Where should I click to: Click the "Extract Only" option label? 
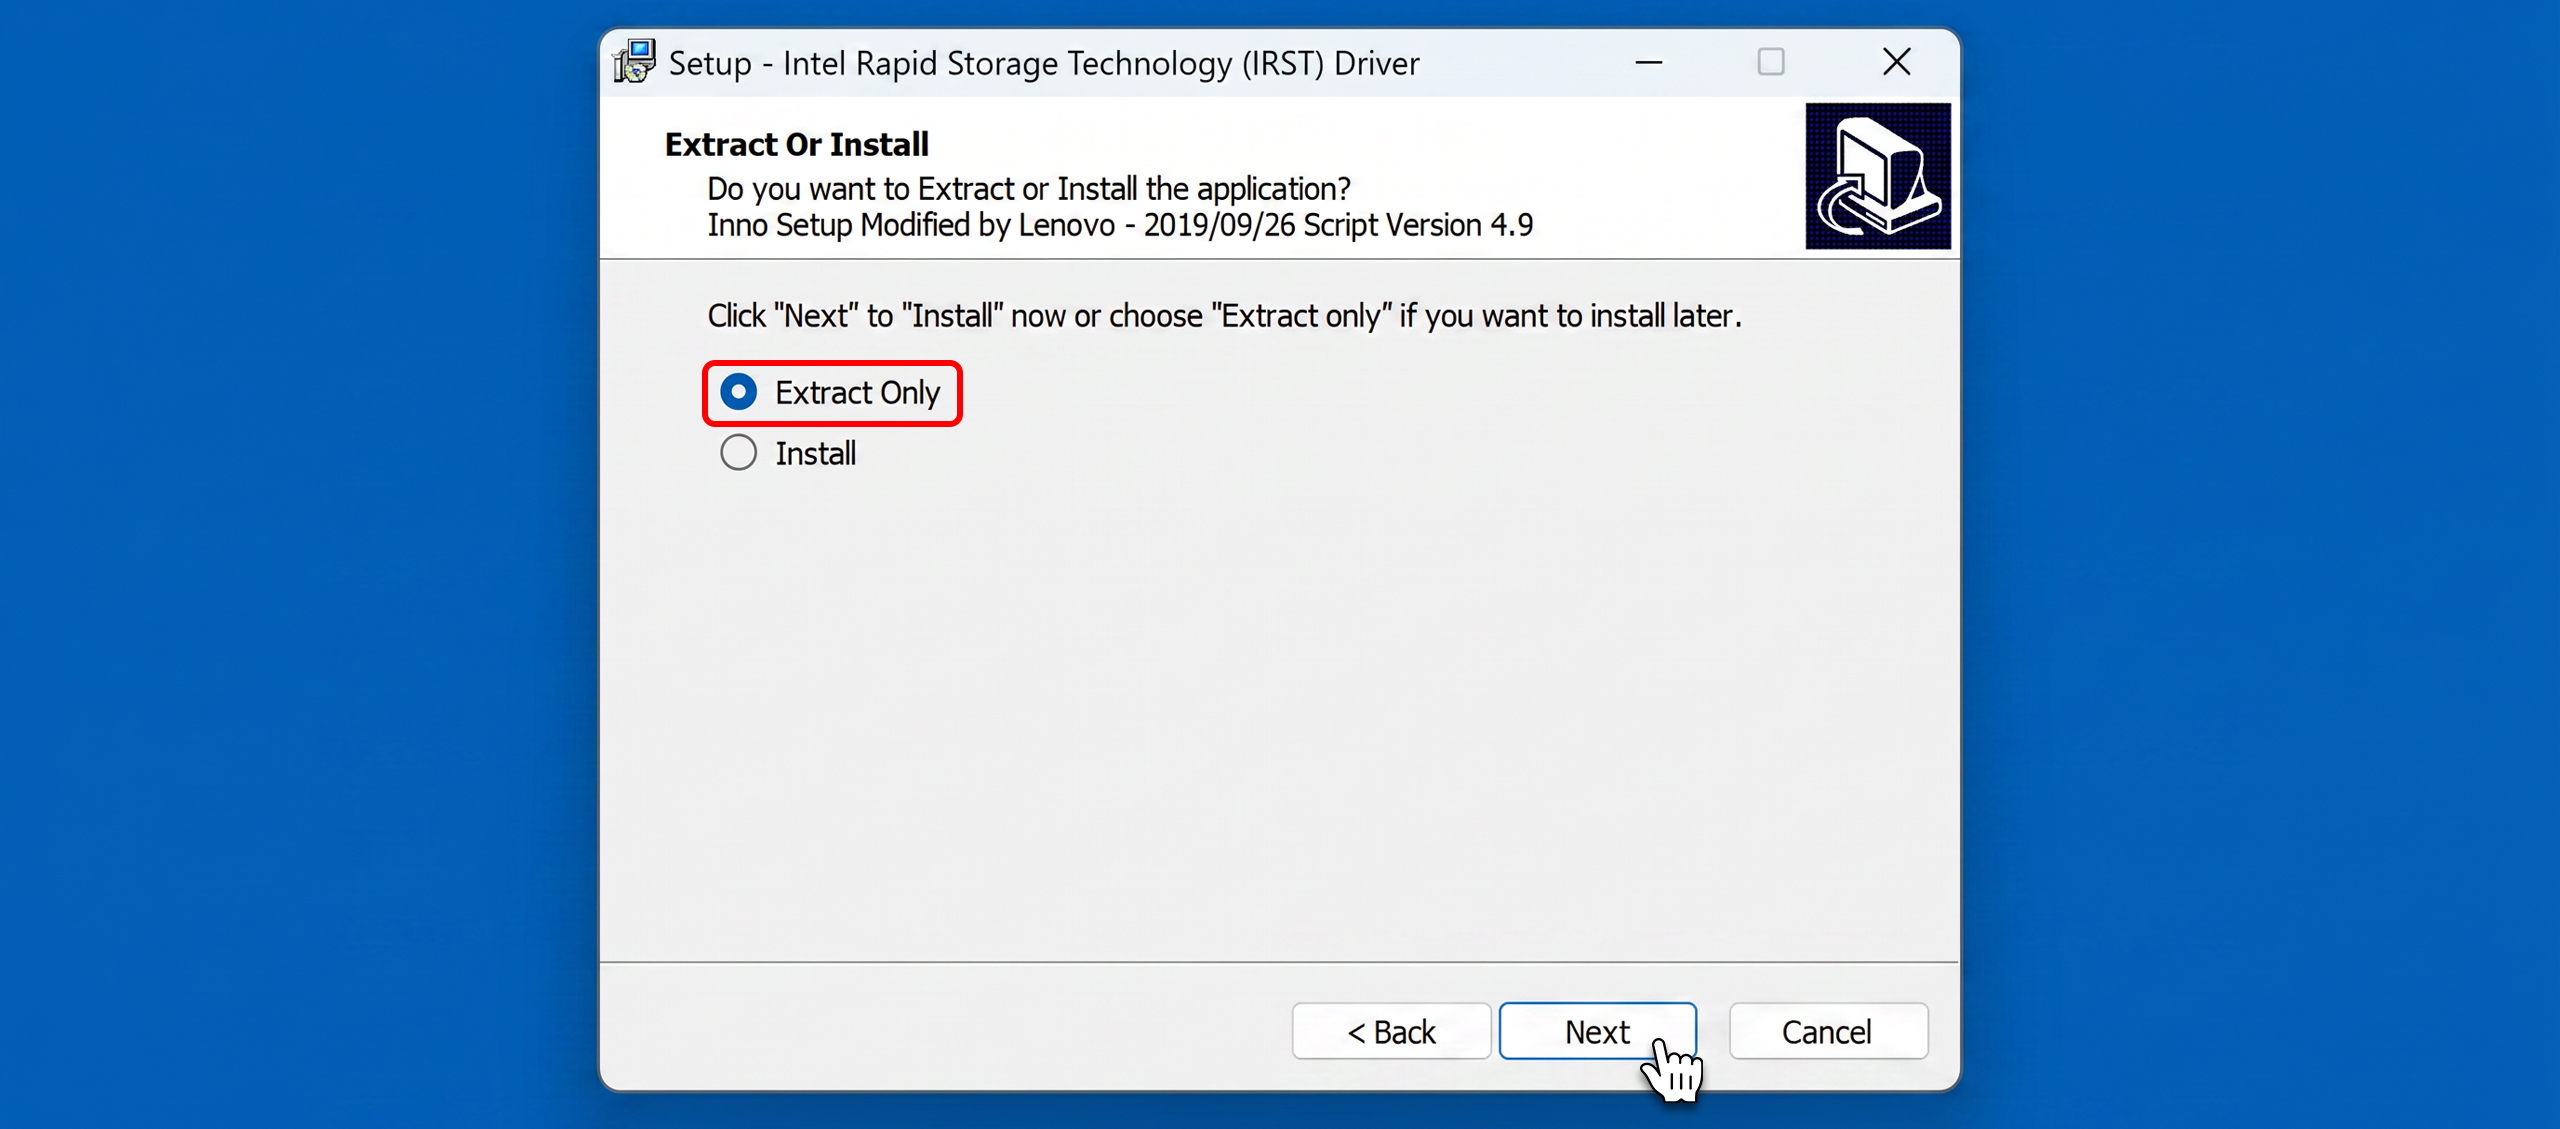pos(857,393)
